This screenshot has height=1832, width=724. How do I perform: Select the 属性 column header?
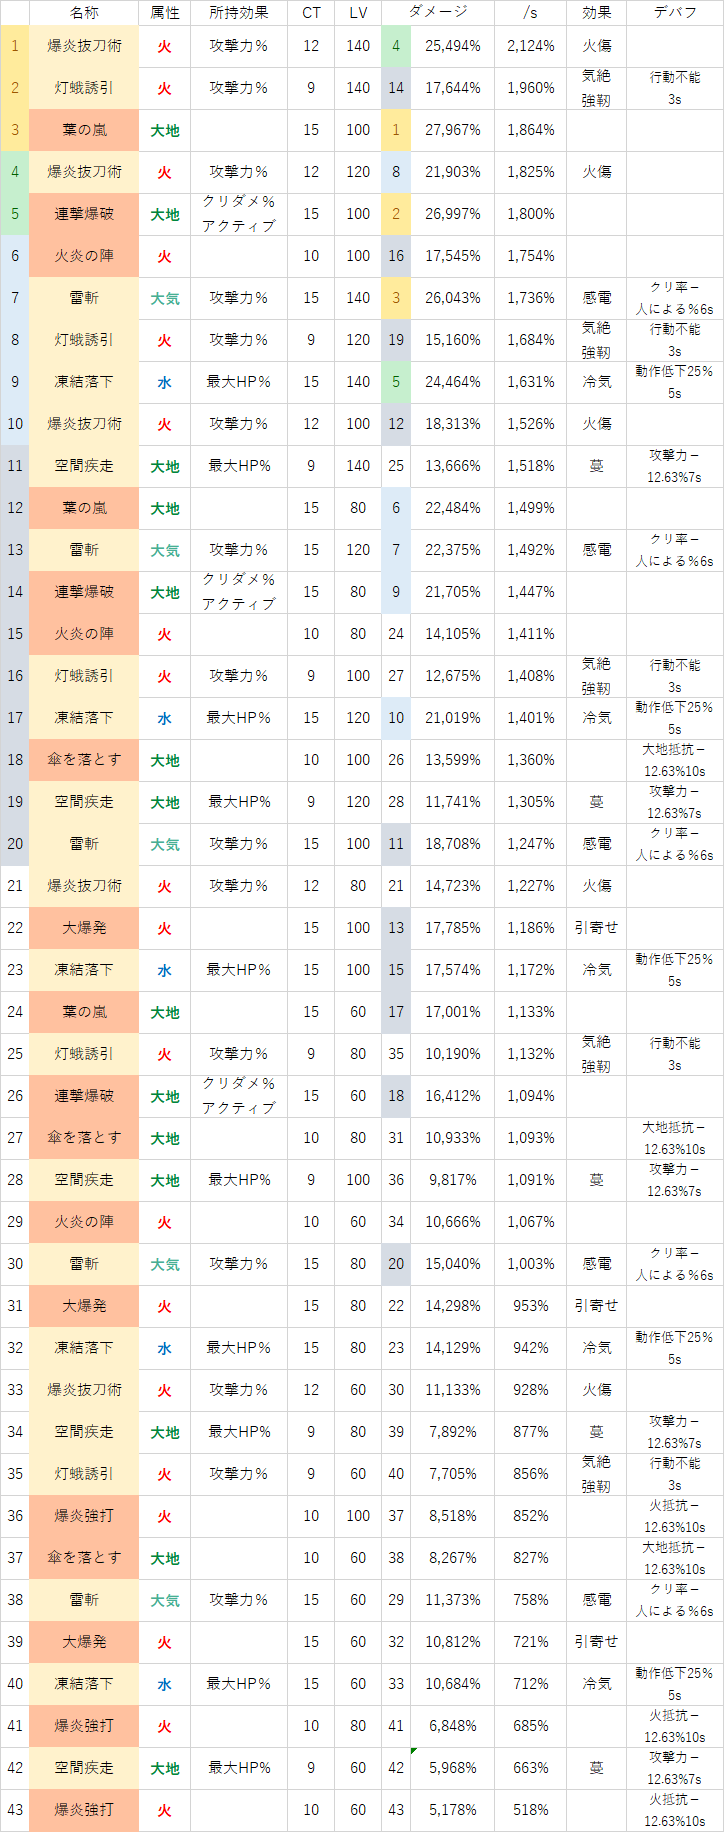[x=164, y=13]
